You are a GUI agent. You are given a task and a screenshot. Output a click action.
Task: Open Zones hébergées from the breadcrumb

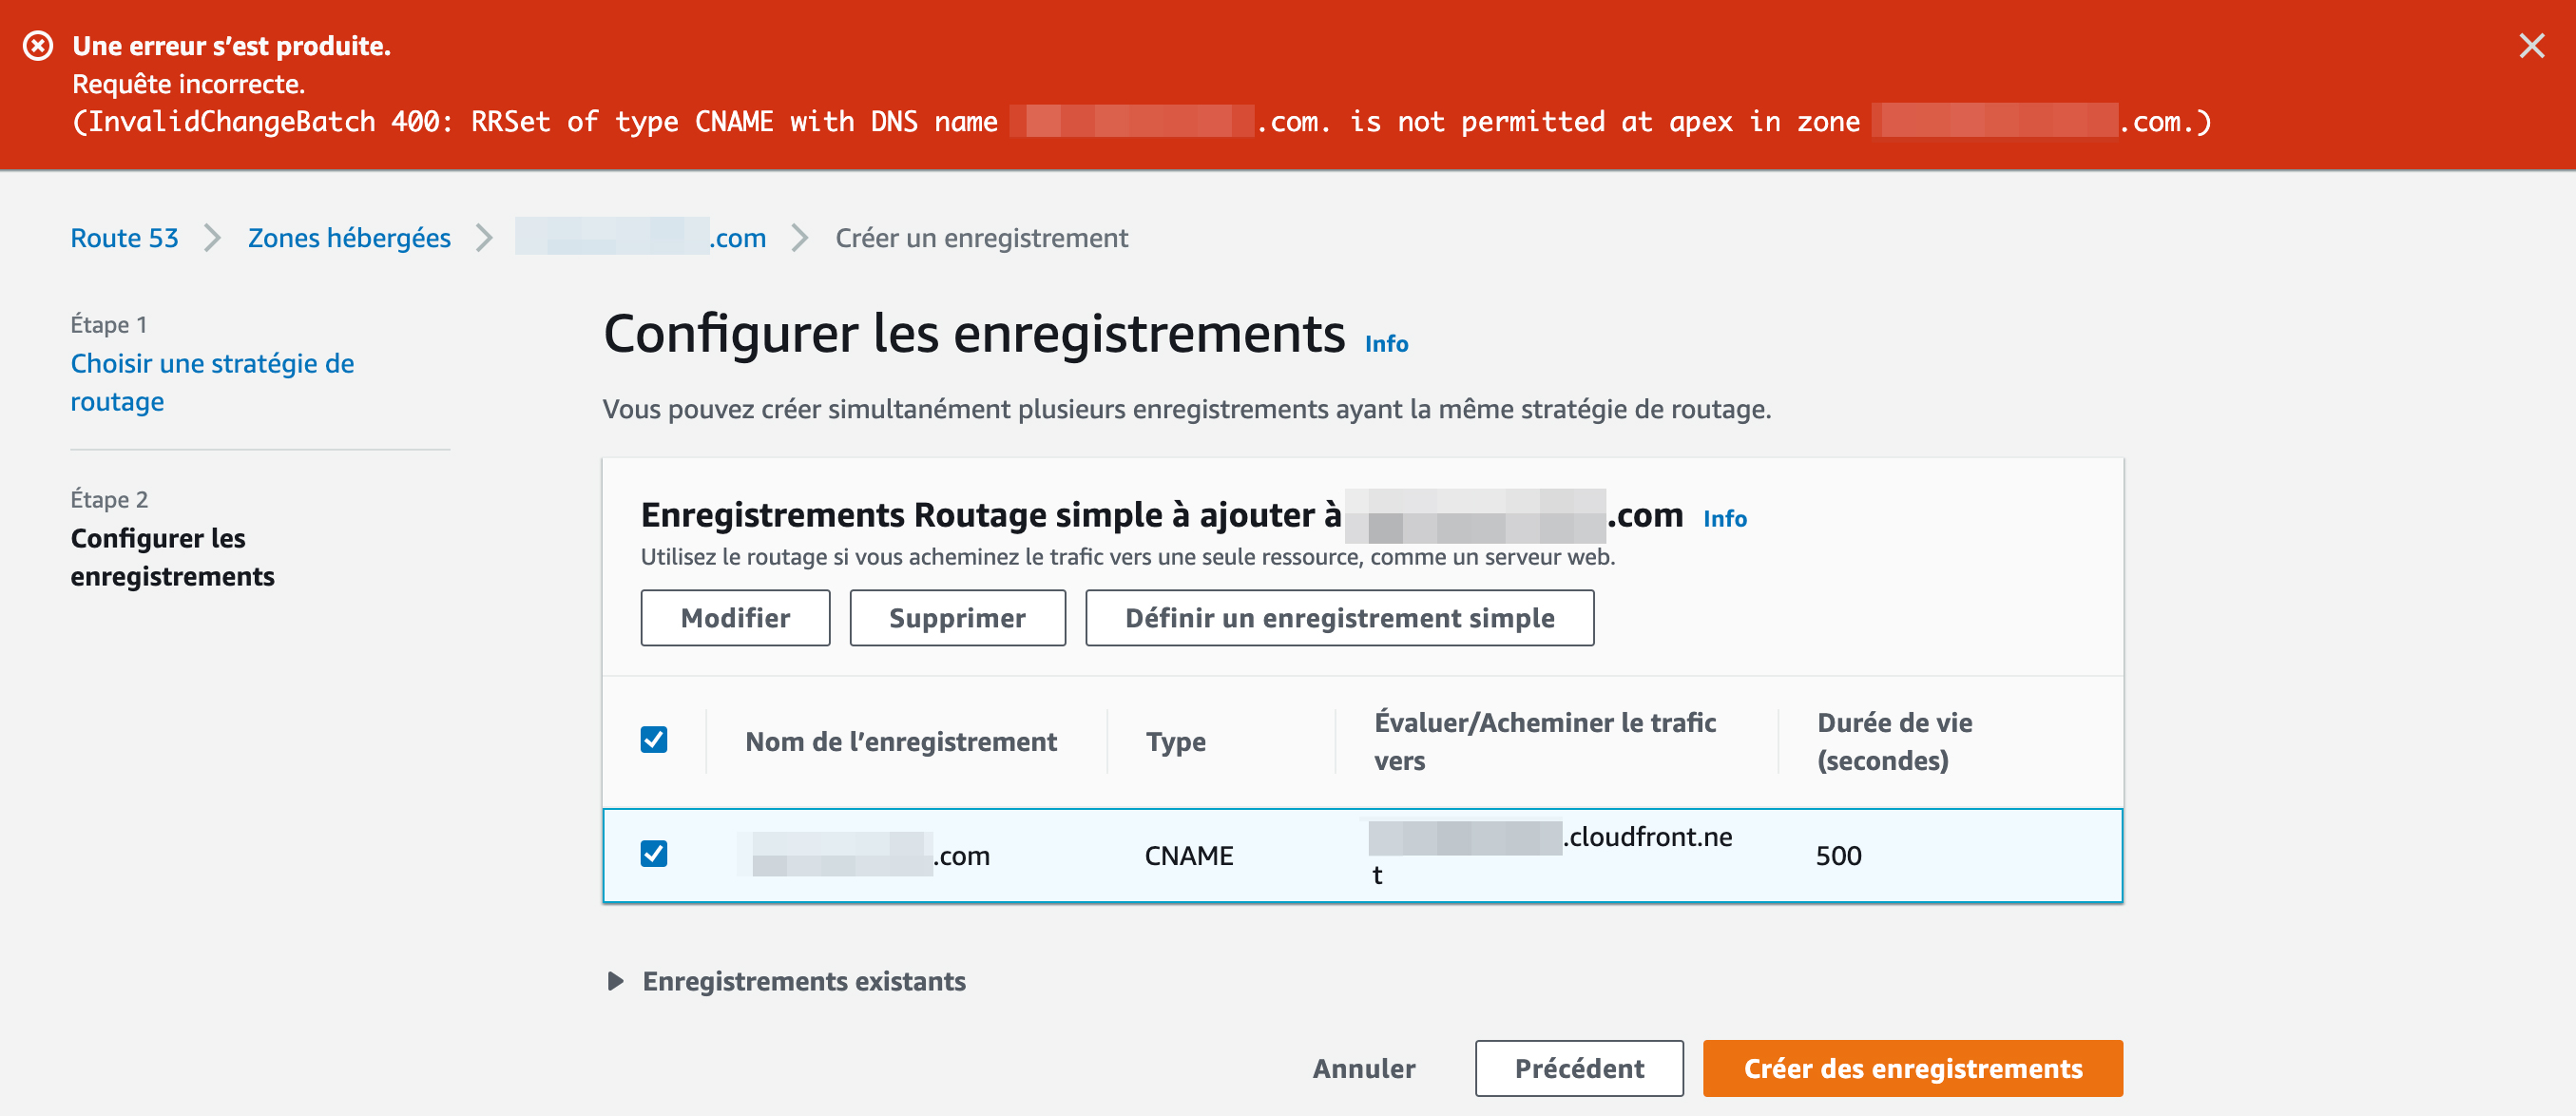[x=348, y=238]
